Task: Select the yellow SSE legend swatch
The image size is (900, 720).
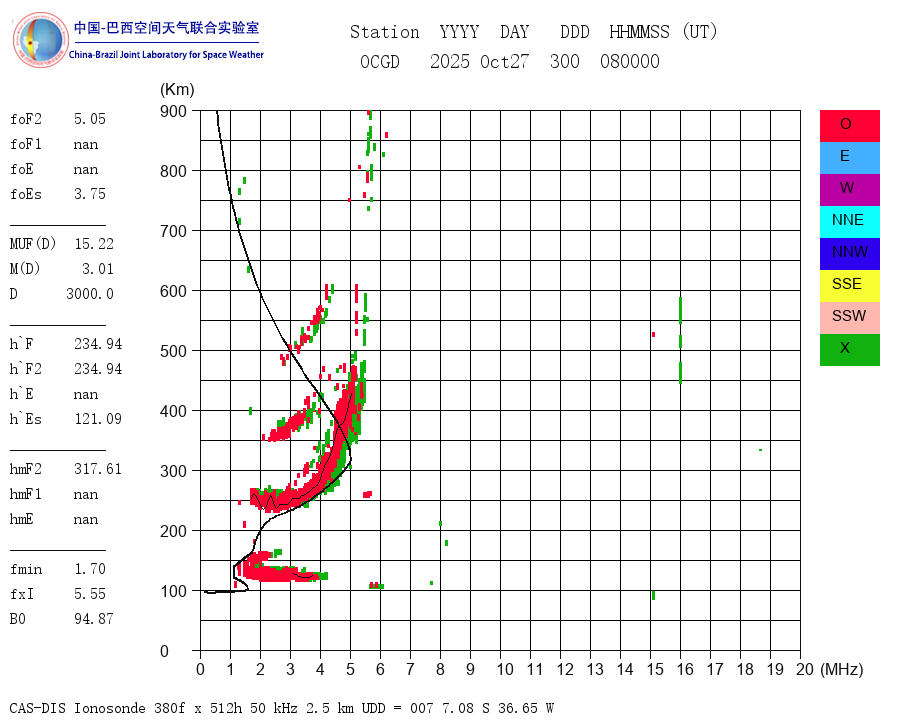Action: point(849,286)
